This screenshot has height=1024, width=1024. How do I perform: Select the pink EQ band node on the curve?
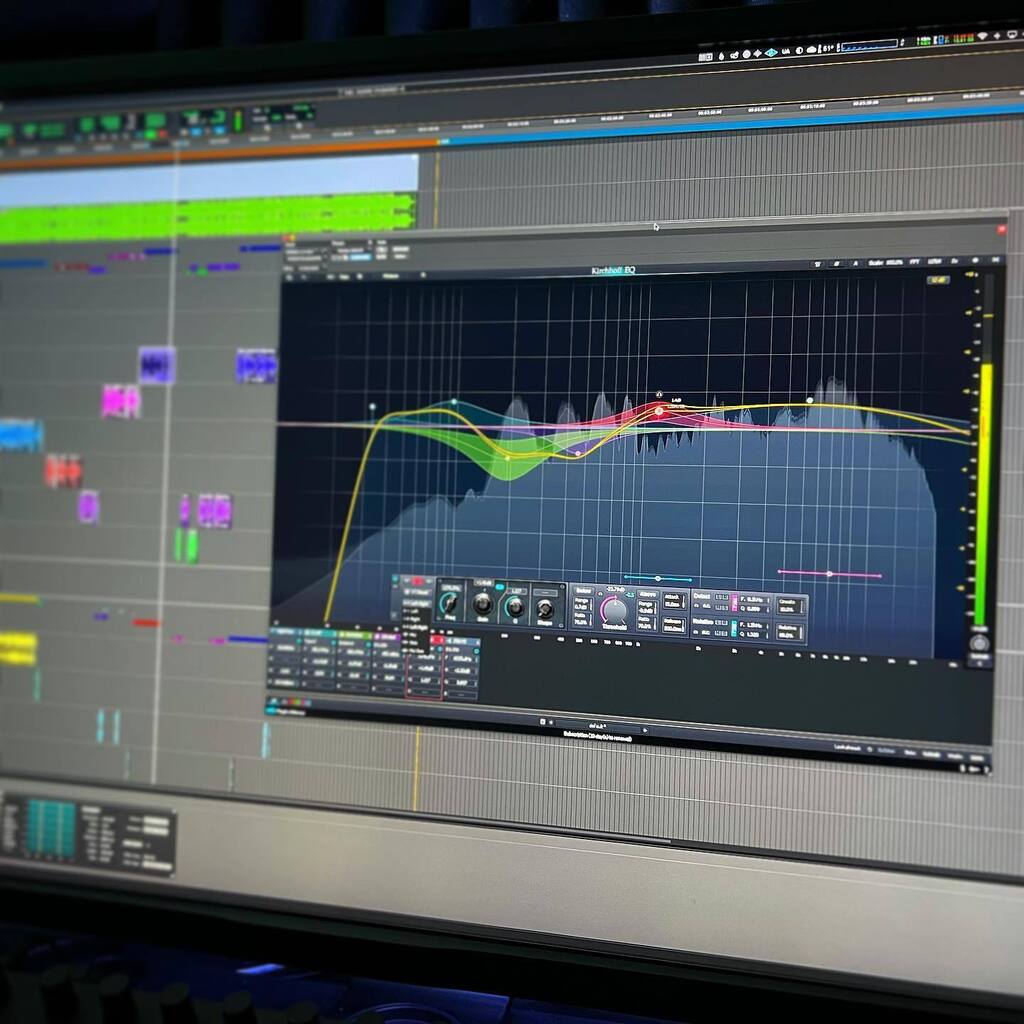577,453
